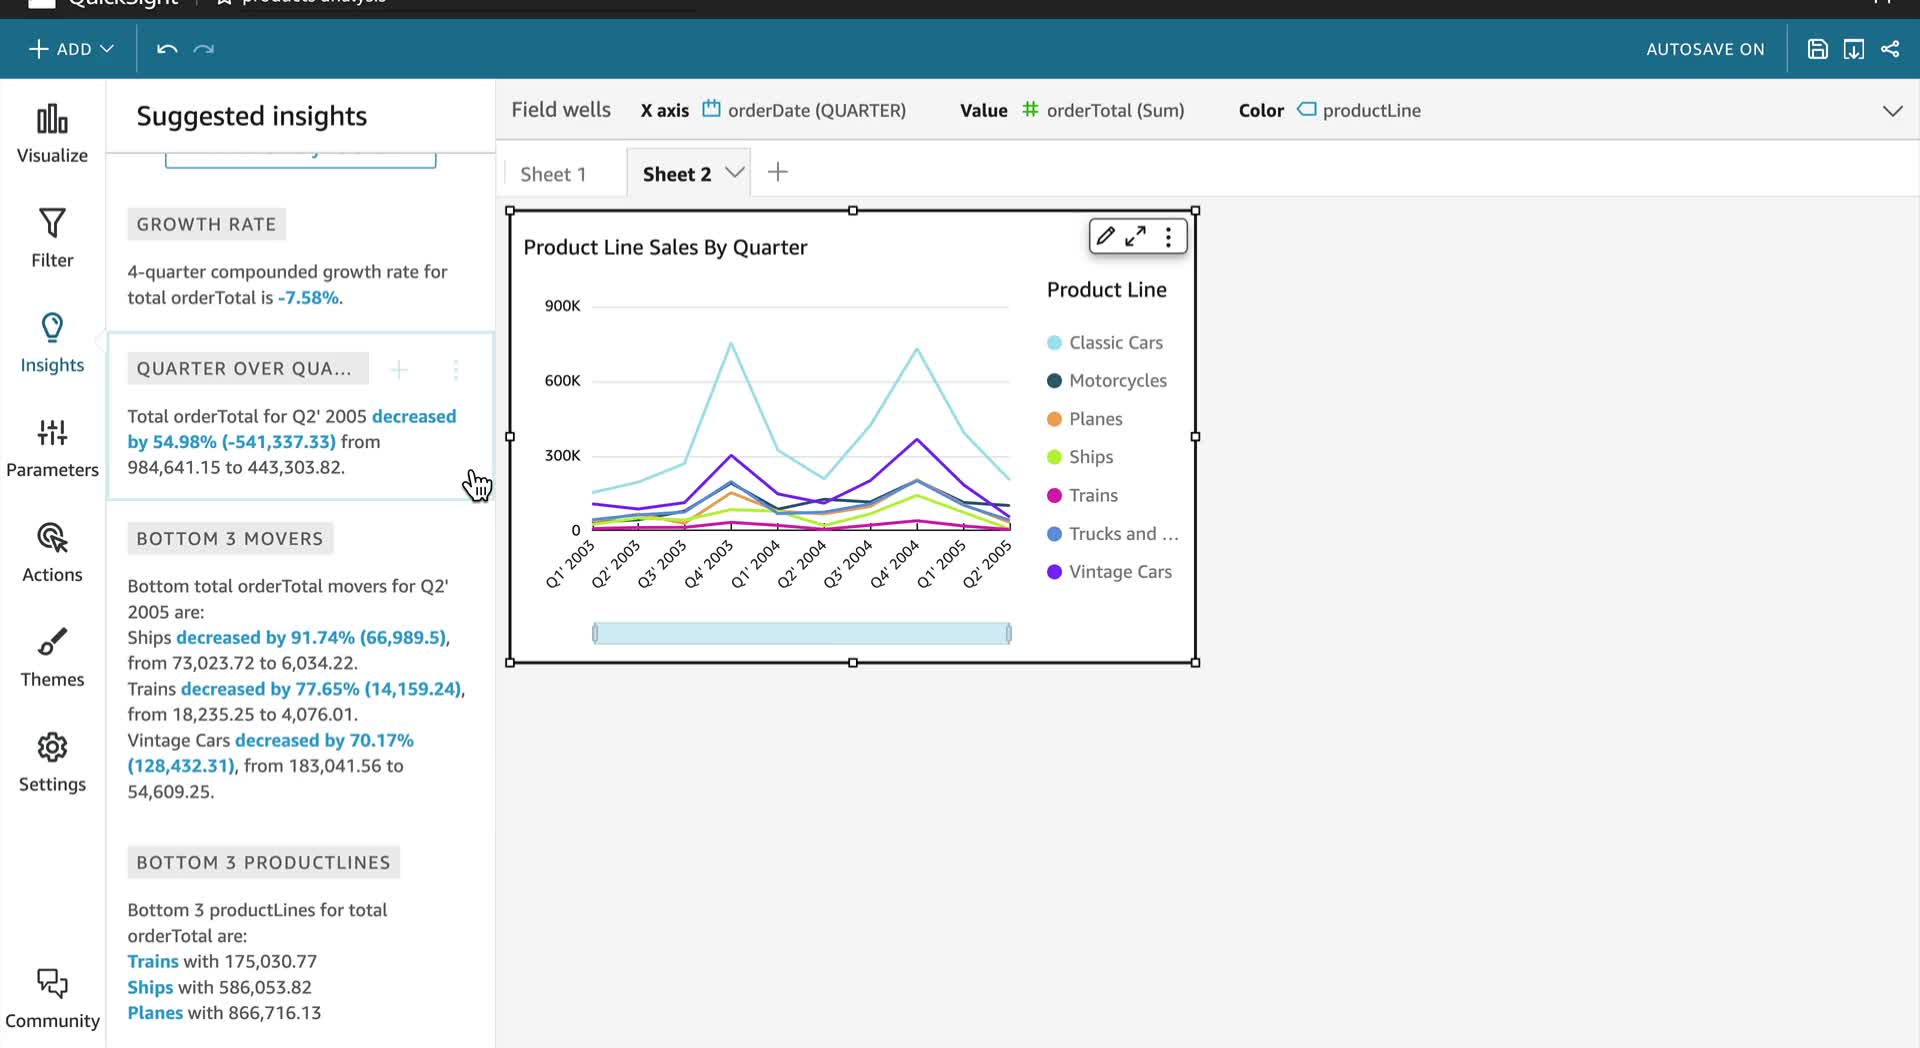Add a new sheet with plus button
This screenshot has height=1048, width=1920.
coord(778,172)
